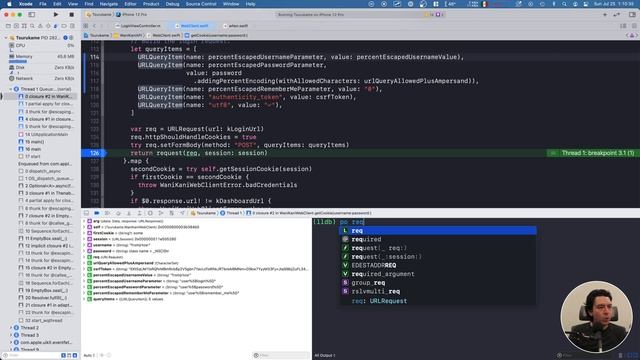The width and height of the screenshot is (640, 360).
Task: Click the Run (play) button in toolbar
Action: pyautogui.click(x=56, y=14)
